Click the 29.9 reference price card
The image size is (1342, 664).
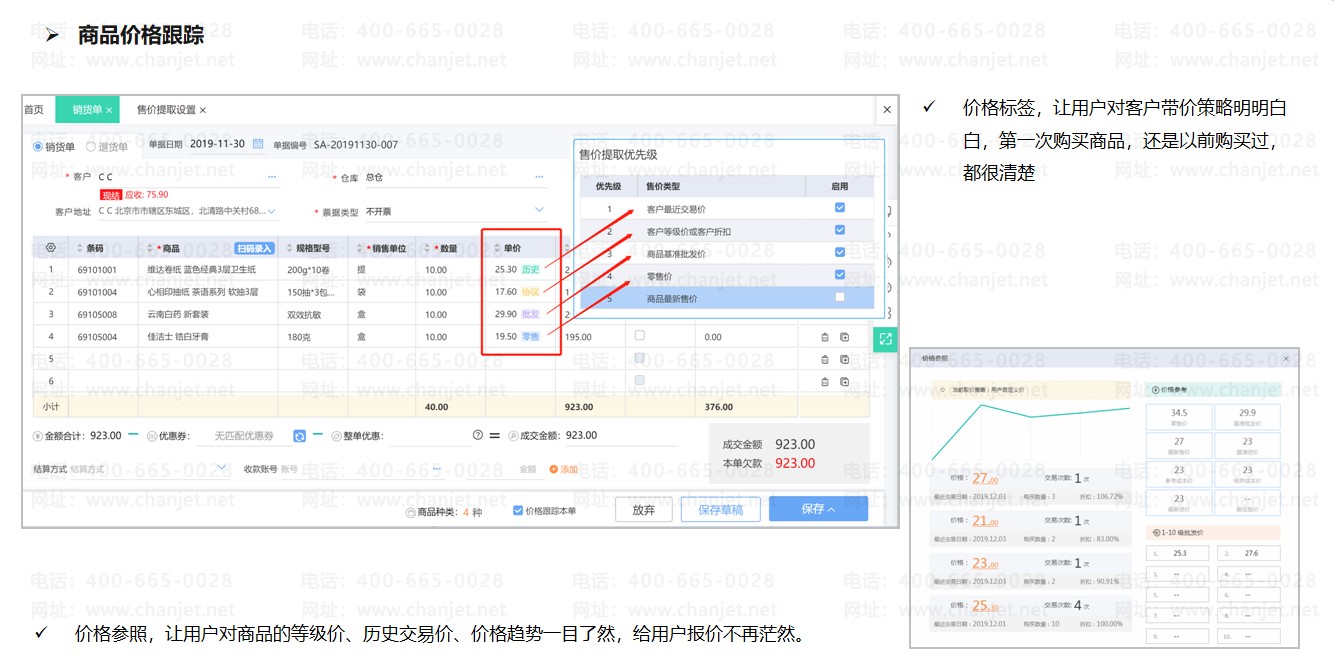[x=1247, y=418]
